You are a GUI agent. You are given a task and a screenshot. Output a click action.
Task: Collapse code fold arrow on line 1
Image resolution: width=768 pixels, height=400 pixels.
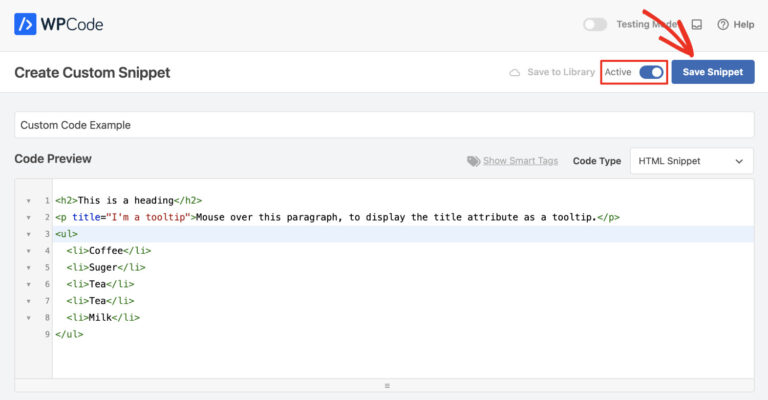(x=28, y=201)
